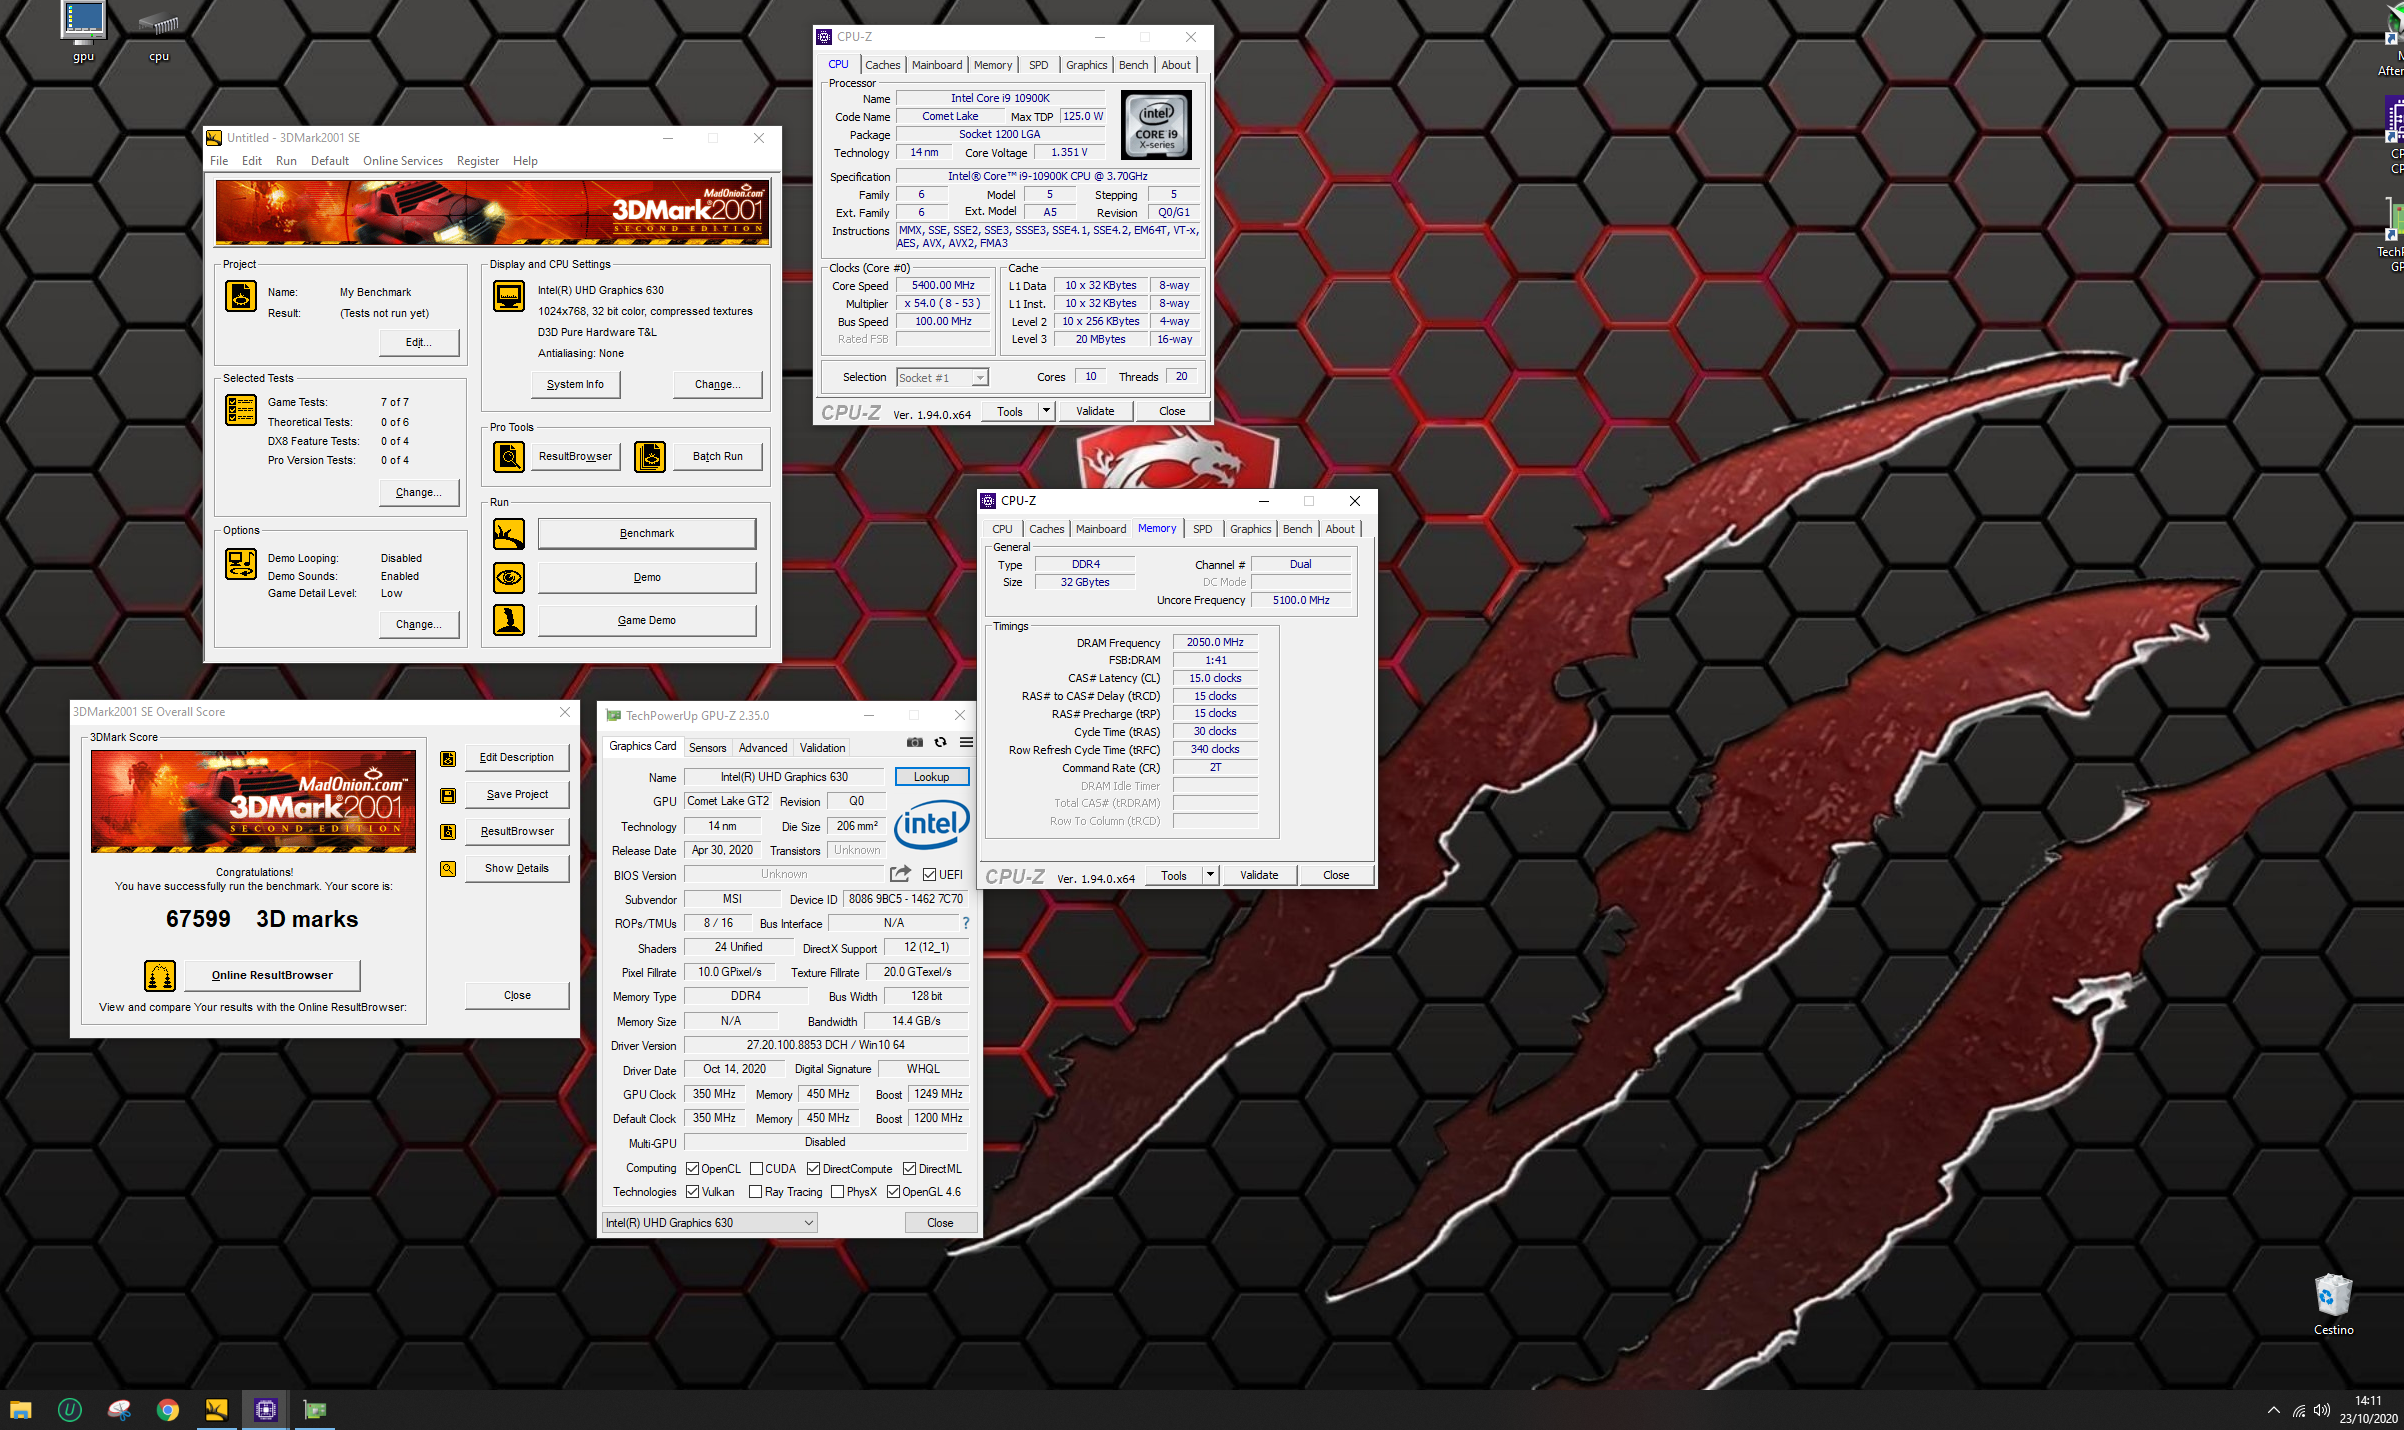Screen dimensions: 2404x1430
Task: Click the Lookup button in GPU-Z
Action: pyautogui.click(x=931, y=777)
